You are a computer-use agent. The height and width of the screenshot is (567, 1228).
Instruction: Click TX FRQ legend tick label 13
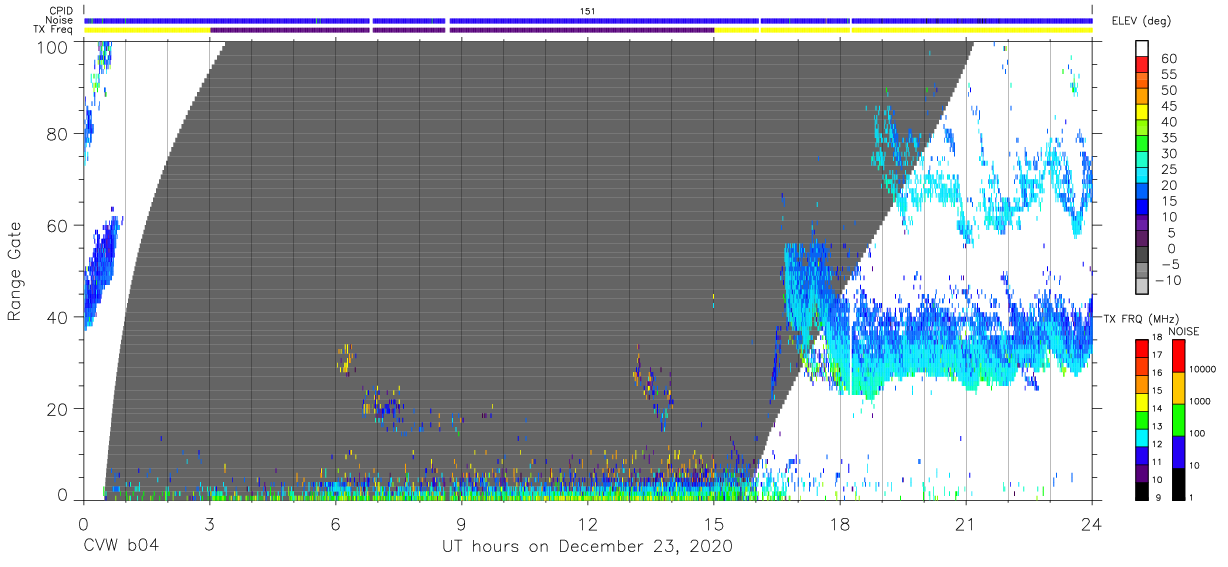pyautogui.click(x=1157, y=426)
